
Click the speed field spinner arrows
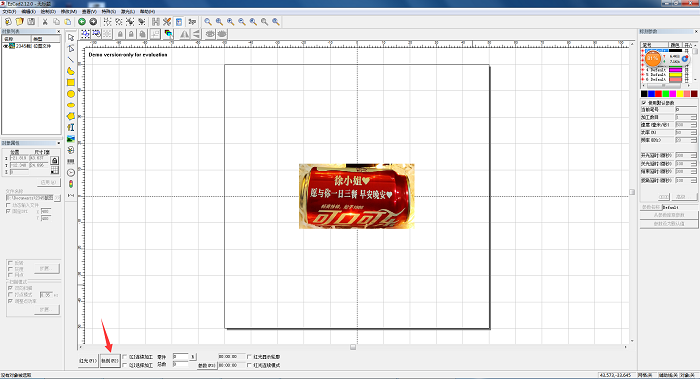click(x=693, y=125)
